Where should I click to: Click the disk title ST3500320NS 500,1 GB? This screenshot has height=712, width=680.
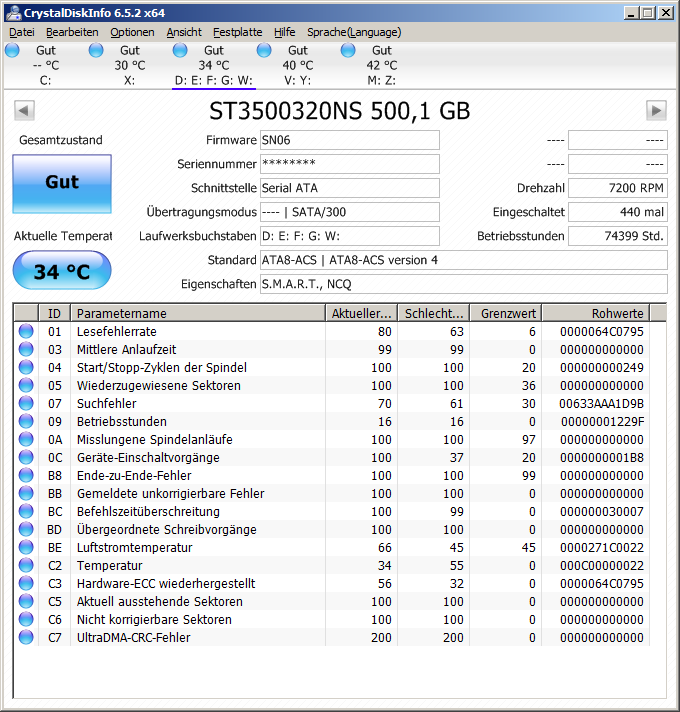pos(340,111)
